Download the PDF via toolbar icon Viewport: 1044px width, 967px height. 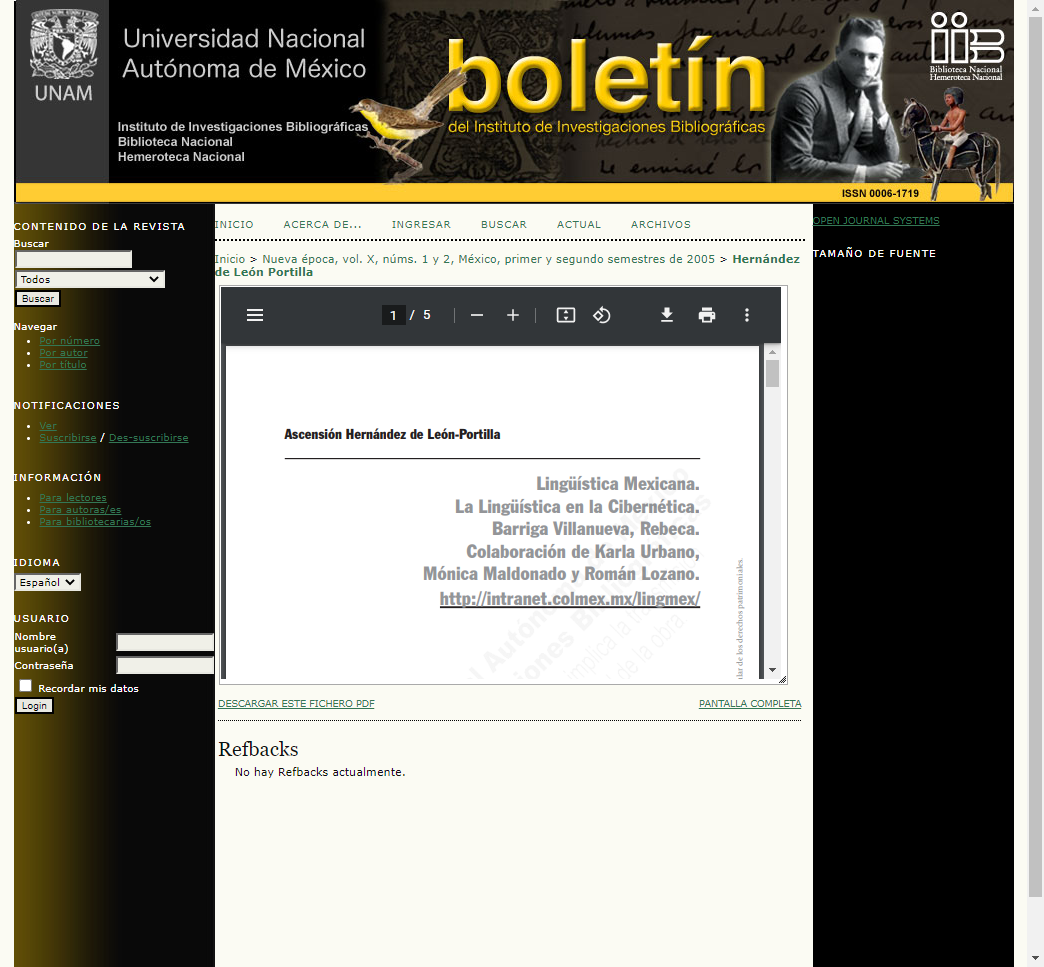(x=666, y=315)
